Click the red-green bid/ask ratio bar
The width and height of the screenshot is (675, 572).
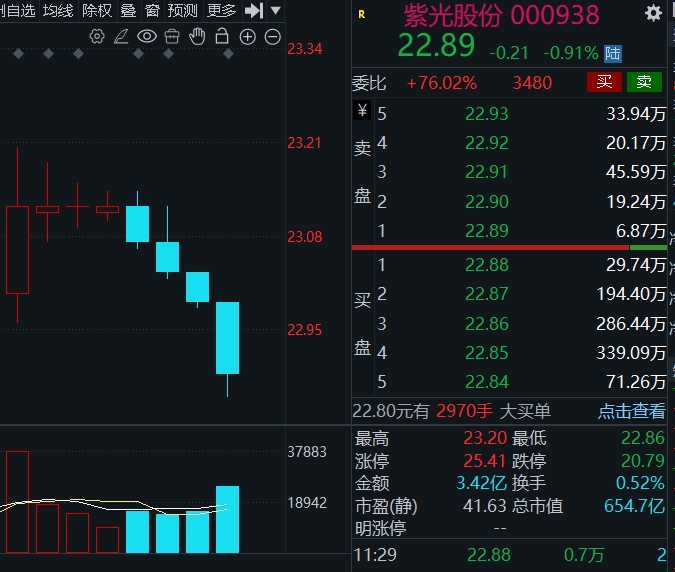pos(509,247)
